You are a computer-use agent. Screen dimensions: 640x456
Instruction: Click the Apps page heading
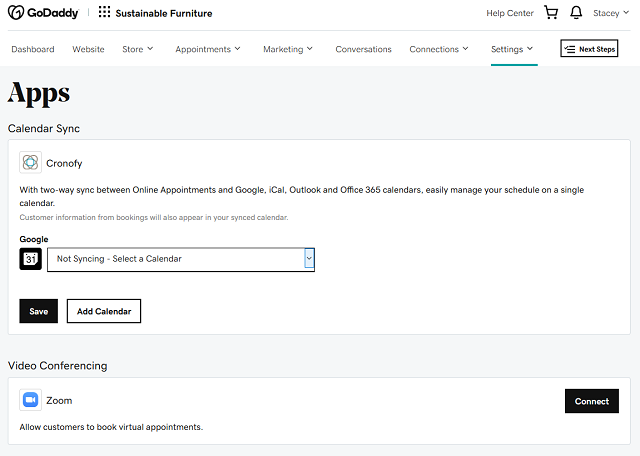coord(39,93)
